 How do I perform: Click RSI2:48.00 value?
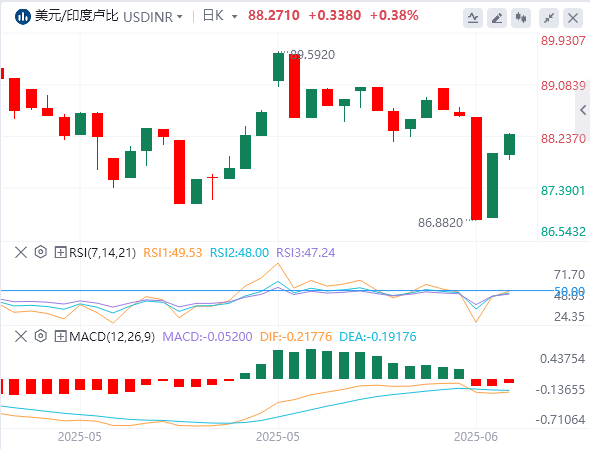point(239,253)
